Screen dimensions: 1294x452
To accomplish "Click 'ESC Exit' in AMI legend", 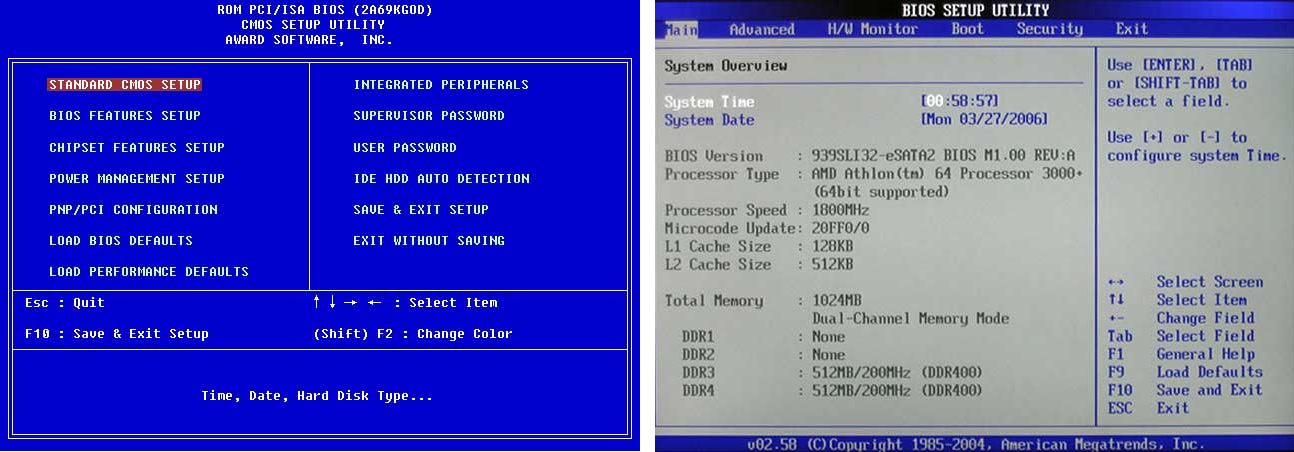I will [x=1148, y=408].
